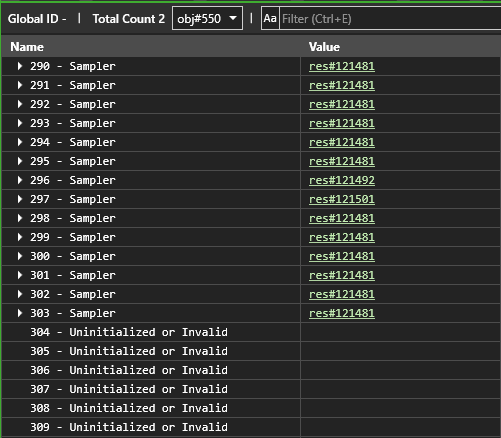Click the 'Total Count 2' label

coord(129,19)
